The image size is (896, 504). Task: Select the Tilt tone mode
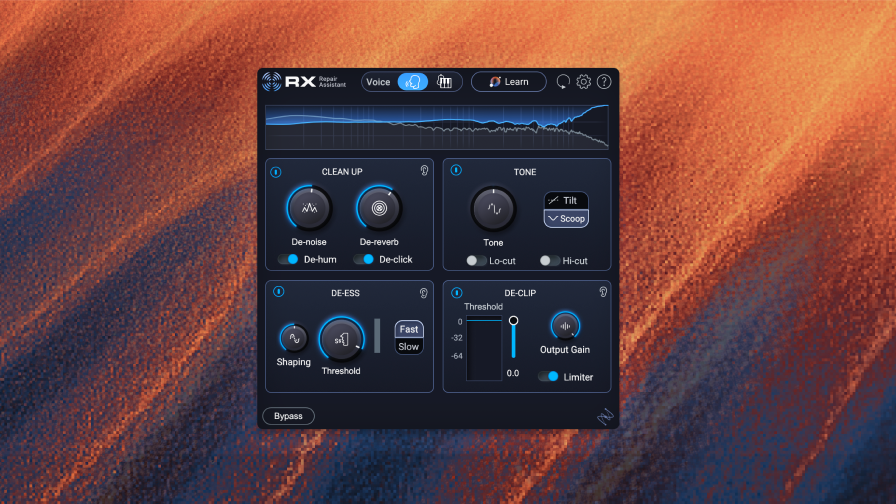566,201
